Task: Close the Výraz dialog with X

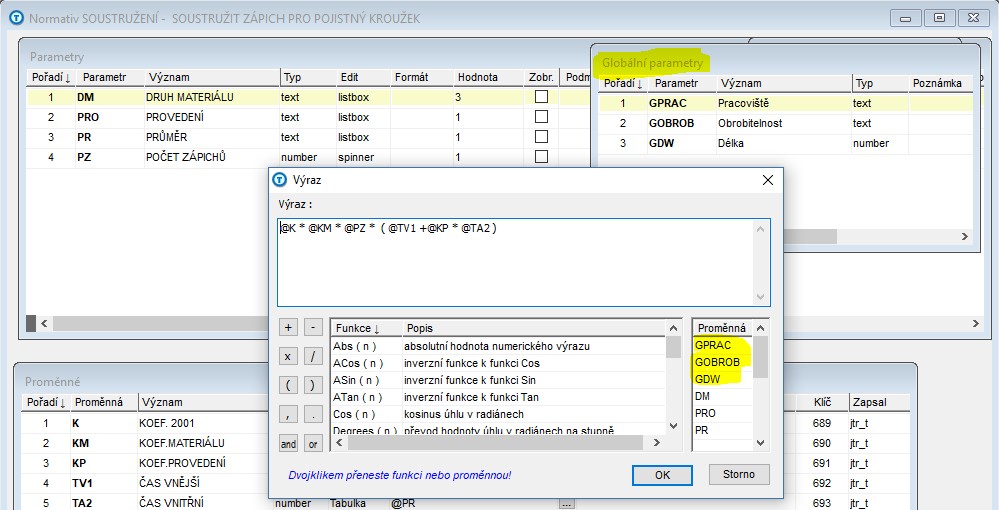Action: click(768, 180)
